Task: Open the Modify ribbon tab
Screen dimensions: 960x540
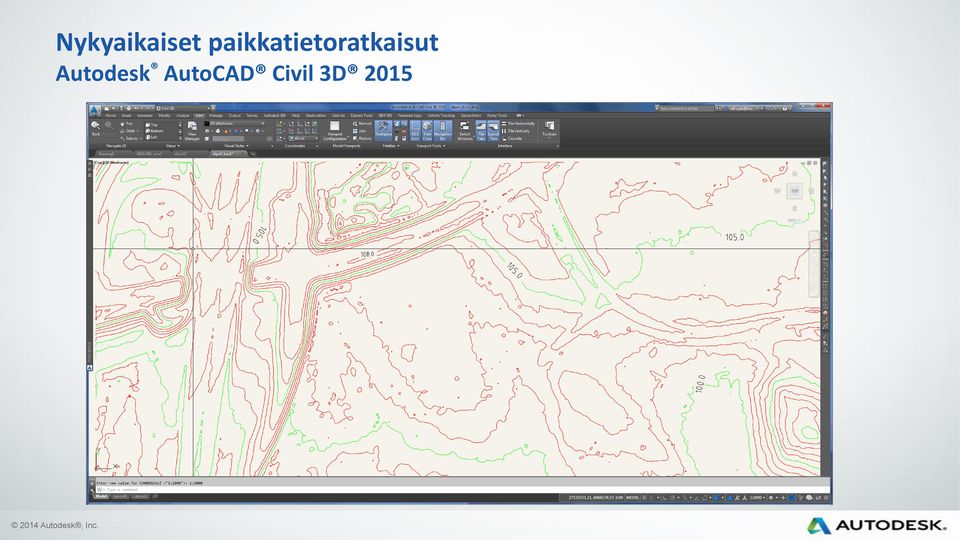Action: (165, 116)
